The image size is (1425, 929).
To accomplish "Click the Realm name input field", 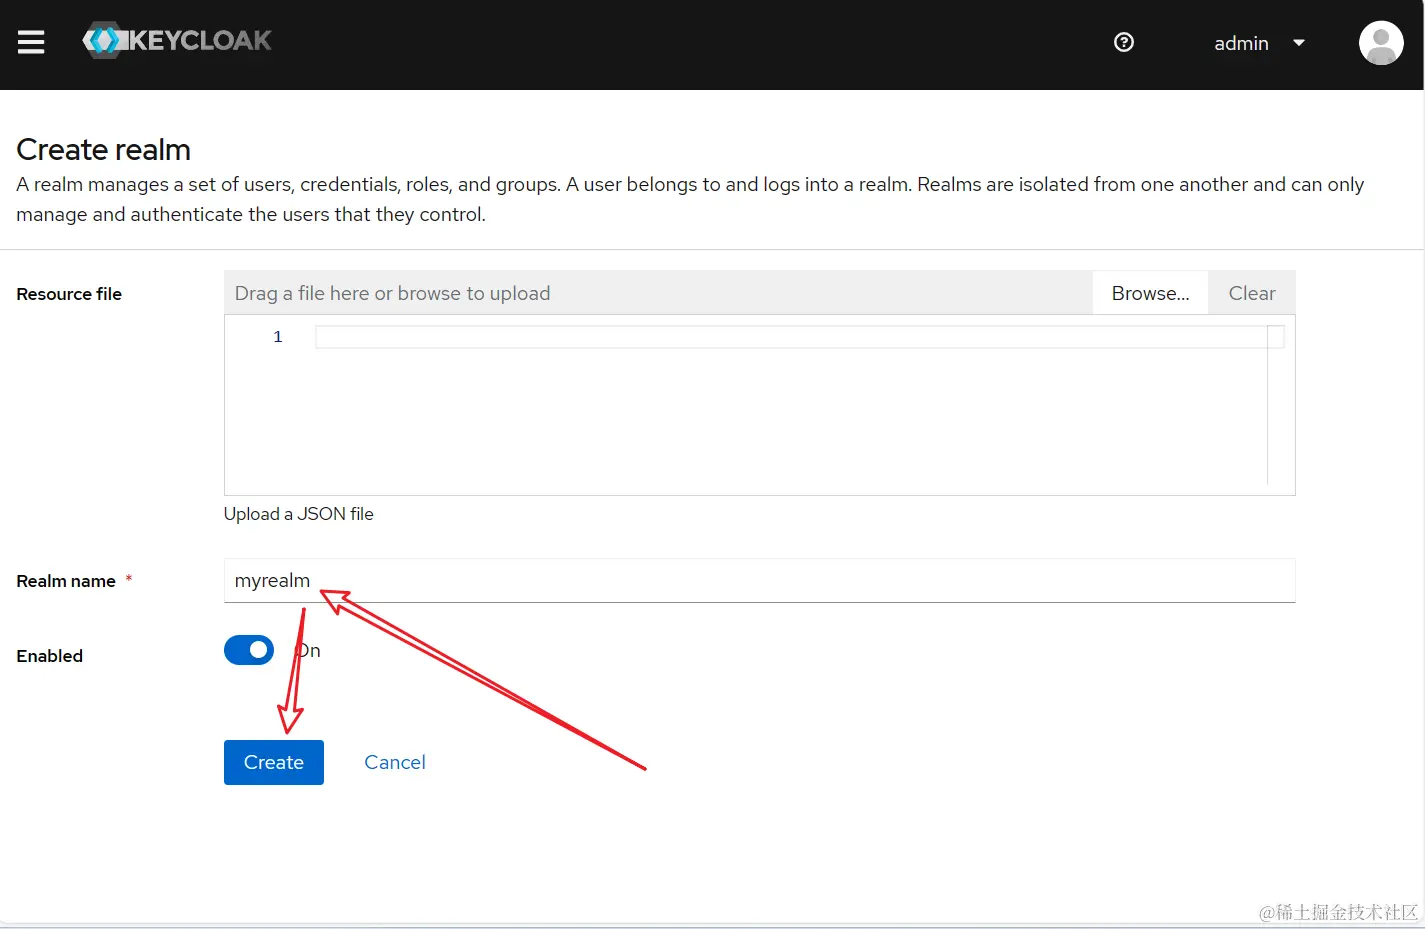I will pyautogui.click(x=760, y=581).
